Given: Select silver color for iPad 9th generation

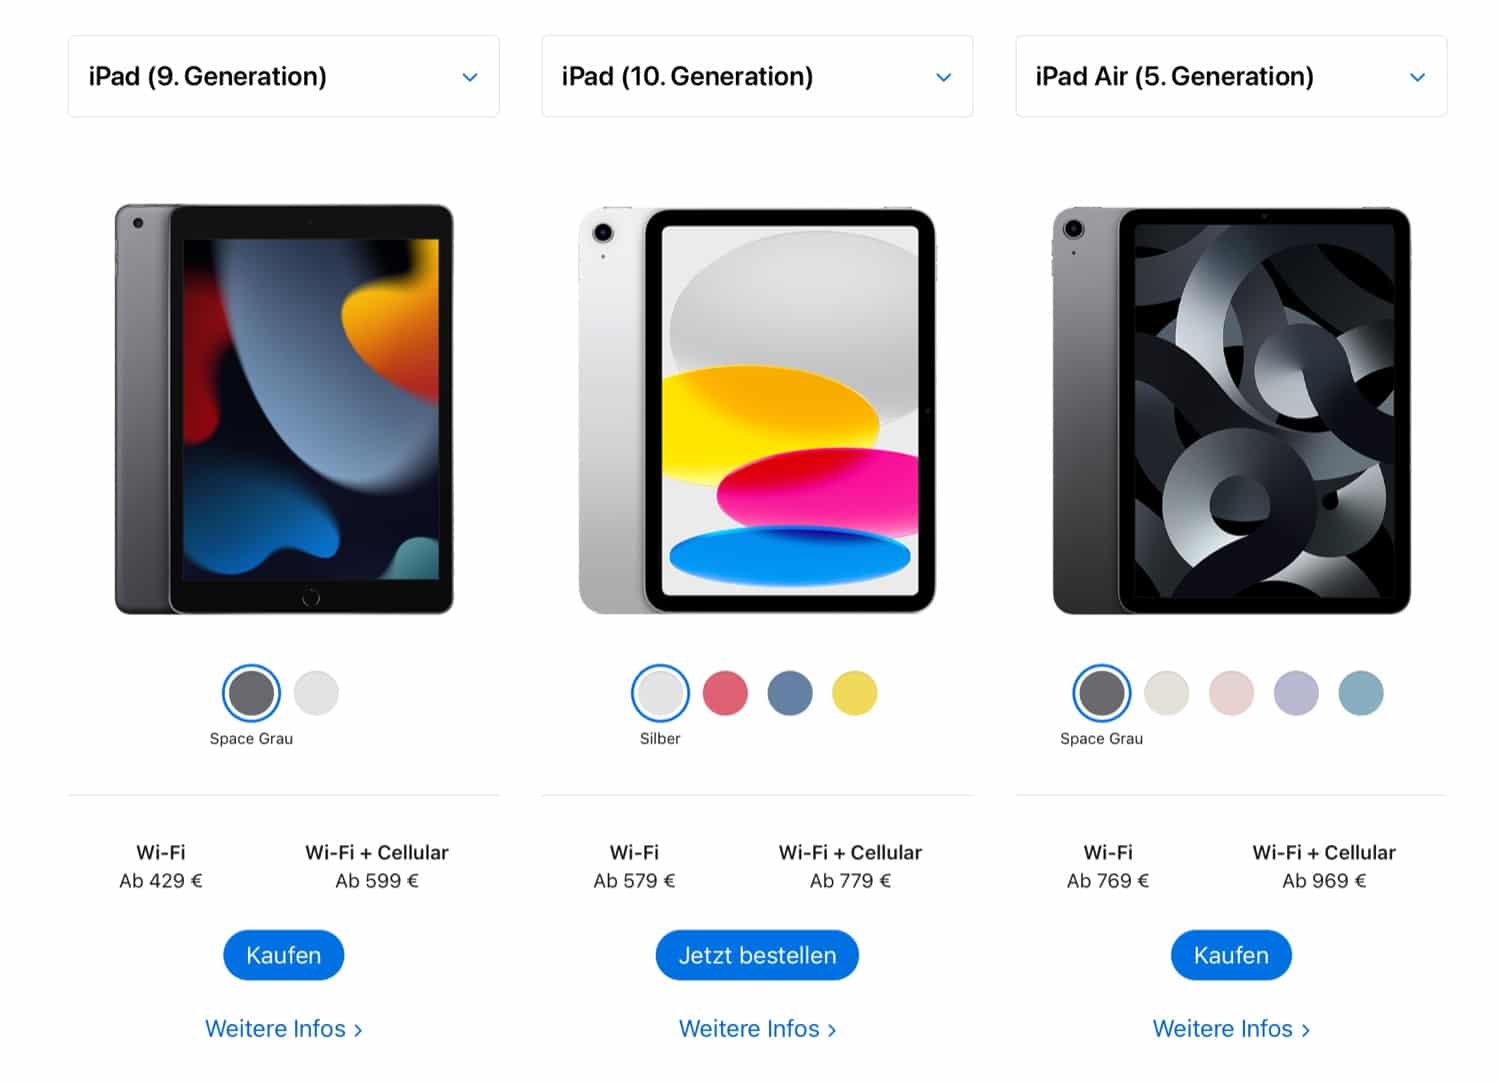Looking at the screenshot, I should tap(316, 693).
